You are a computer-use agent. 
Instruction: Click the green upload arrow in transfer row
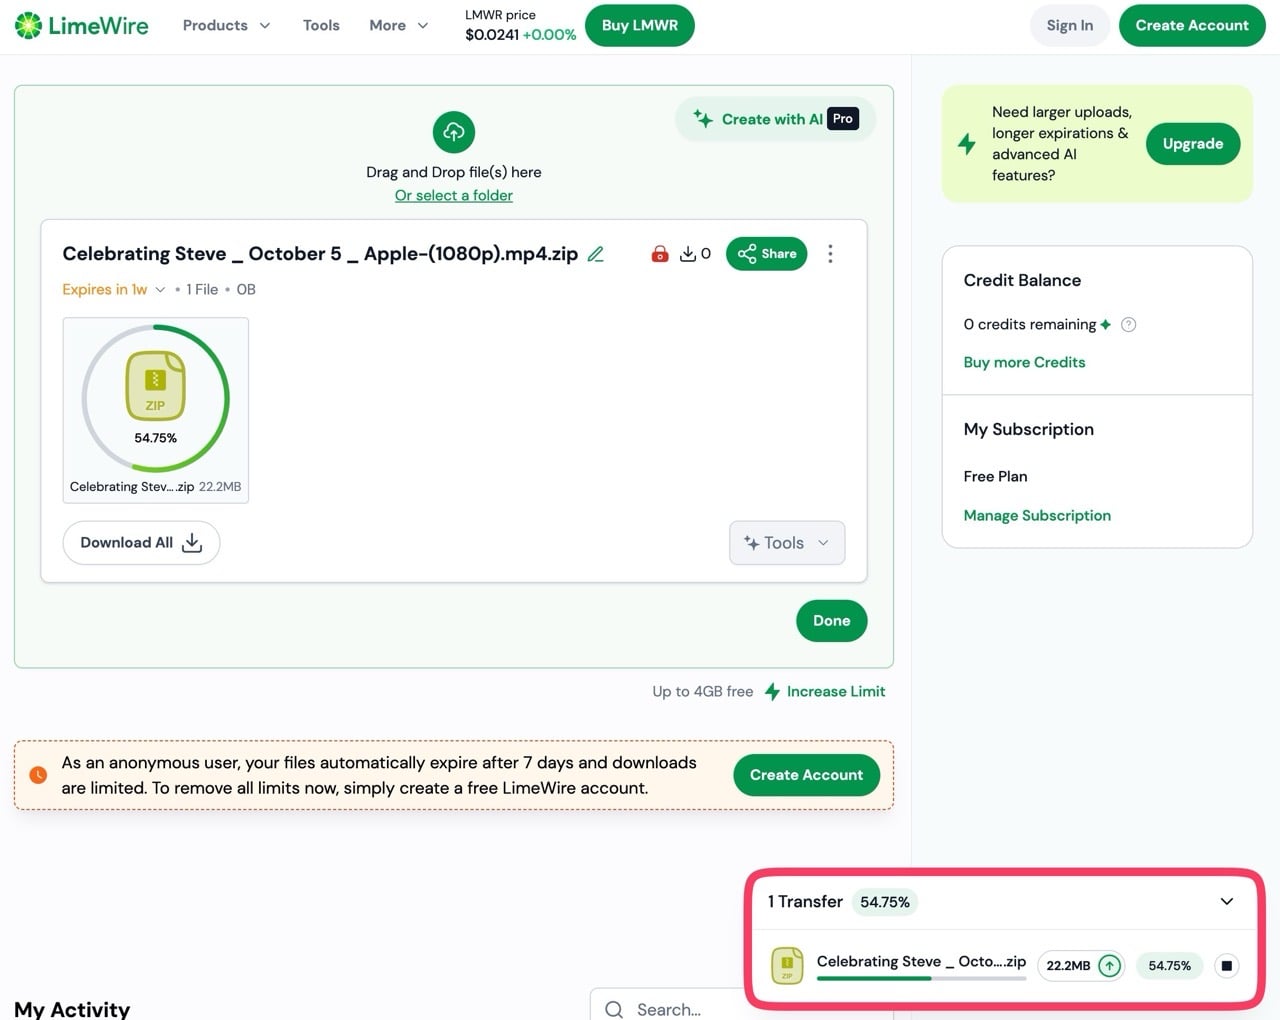1109,965
